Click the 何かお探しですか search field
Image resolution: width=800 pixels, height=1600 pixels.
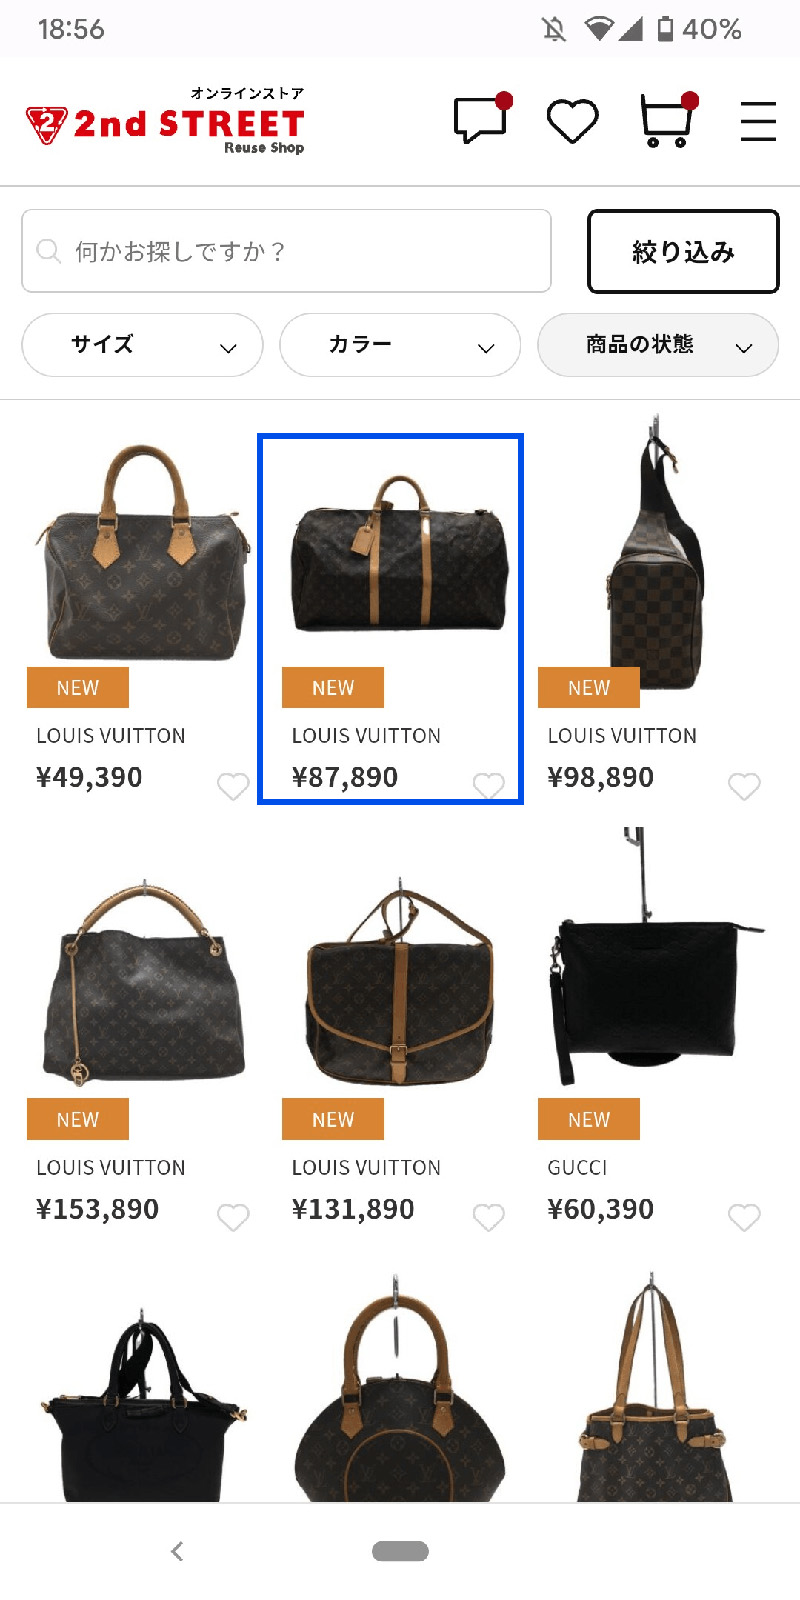click(287, 251)
